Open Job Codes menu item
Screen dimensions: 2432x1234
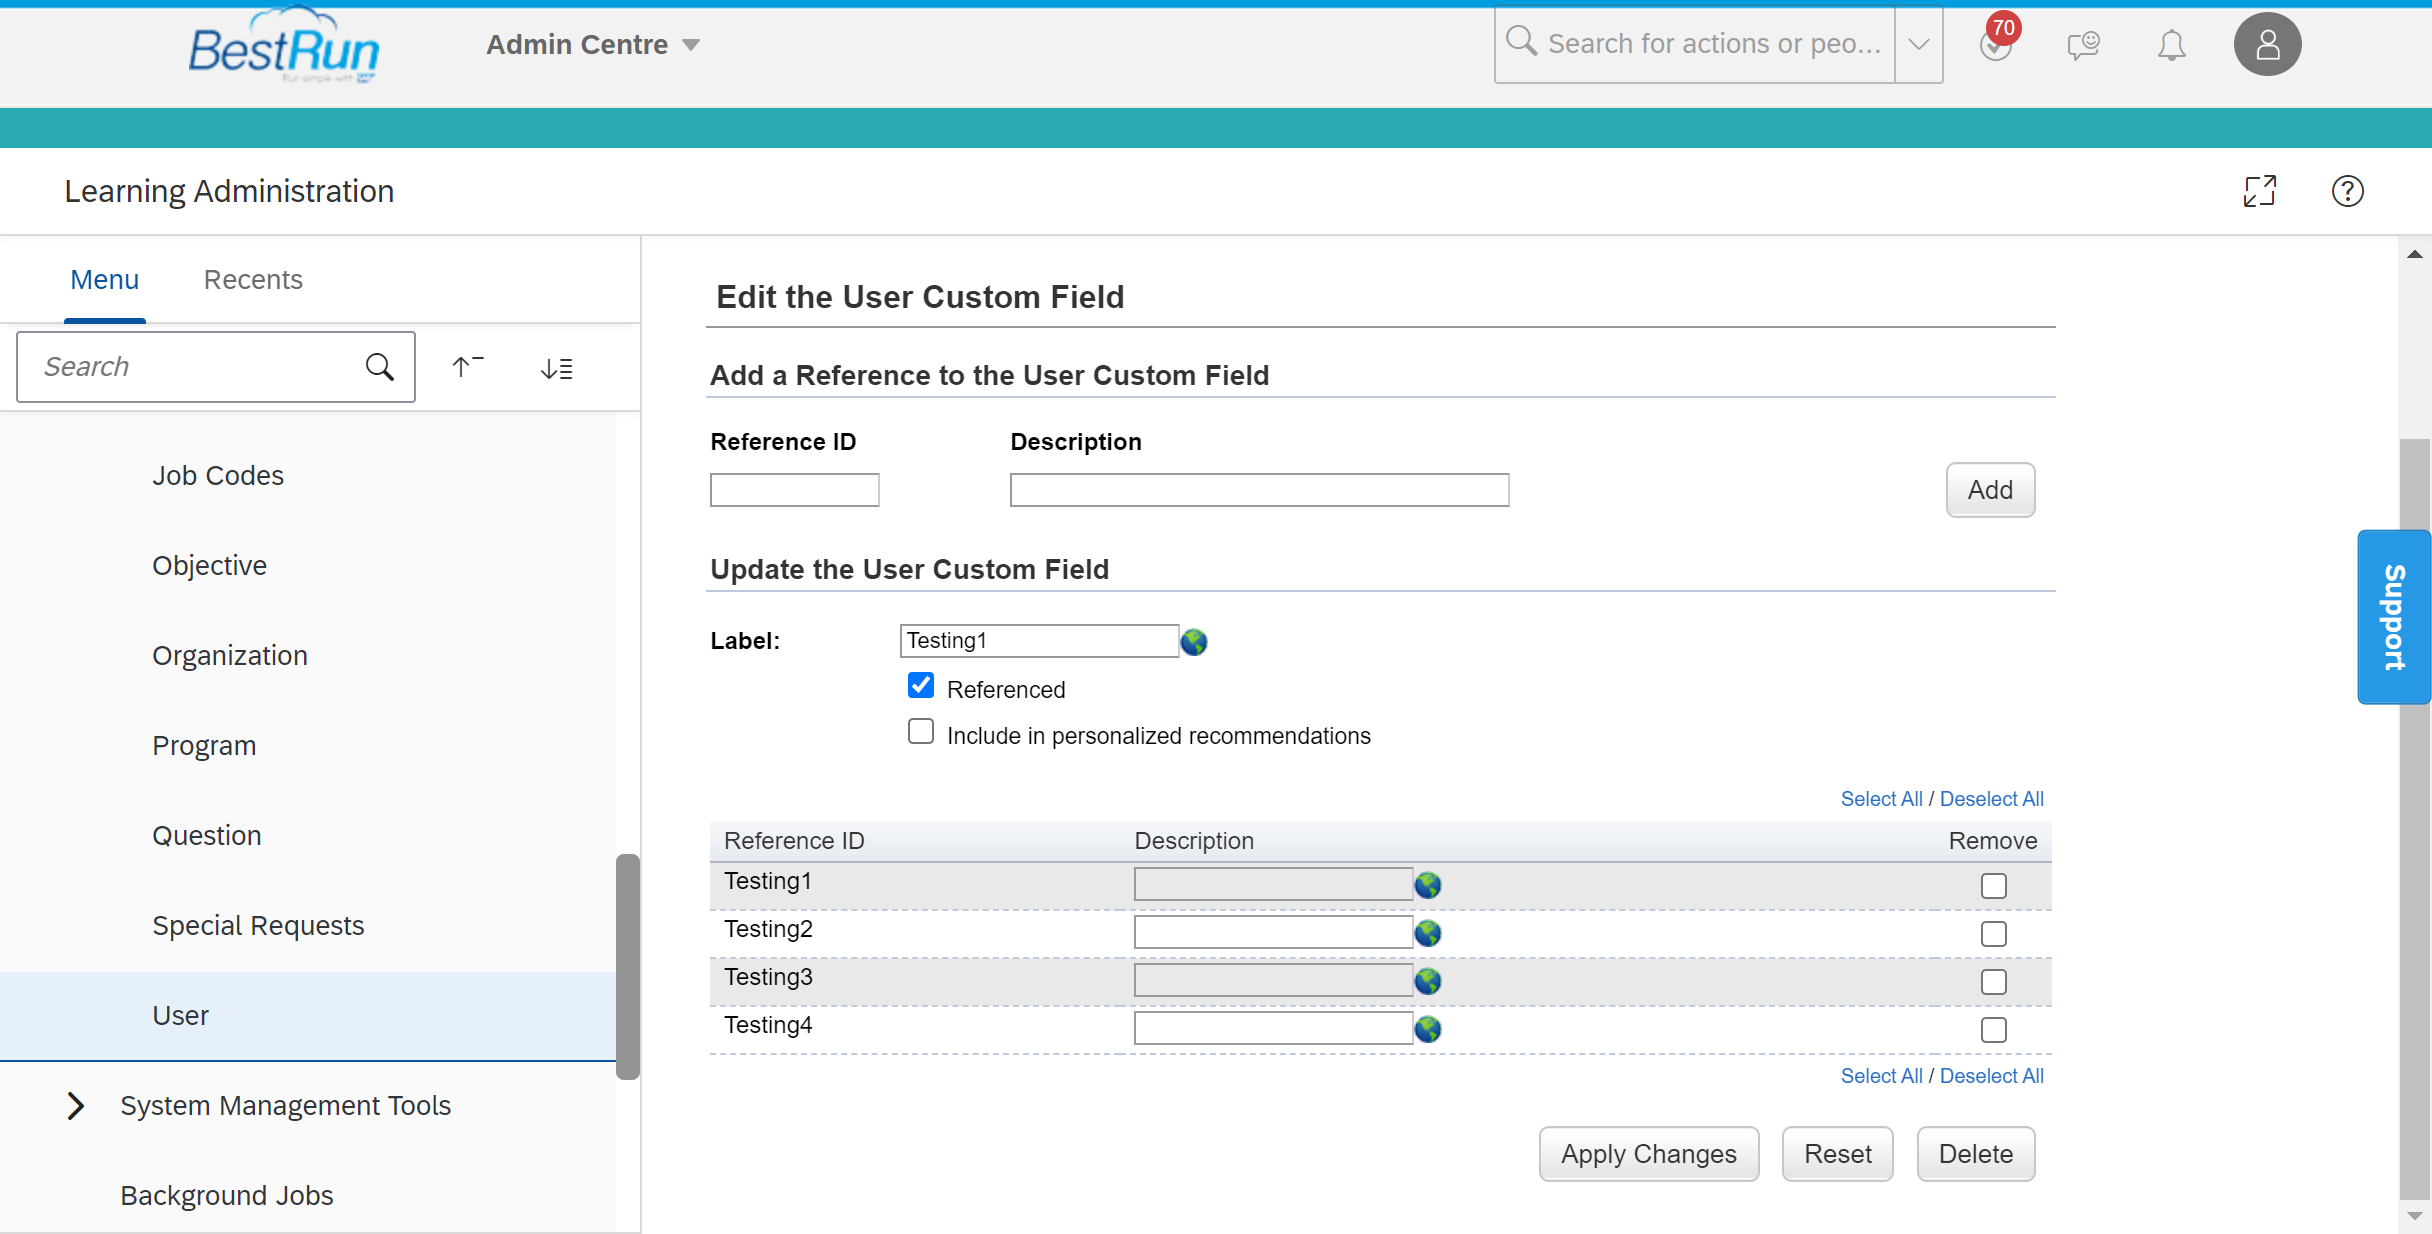click(x=218, y=476)
